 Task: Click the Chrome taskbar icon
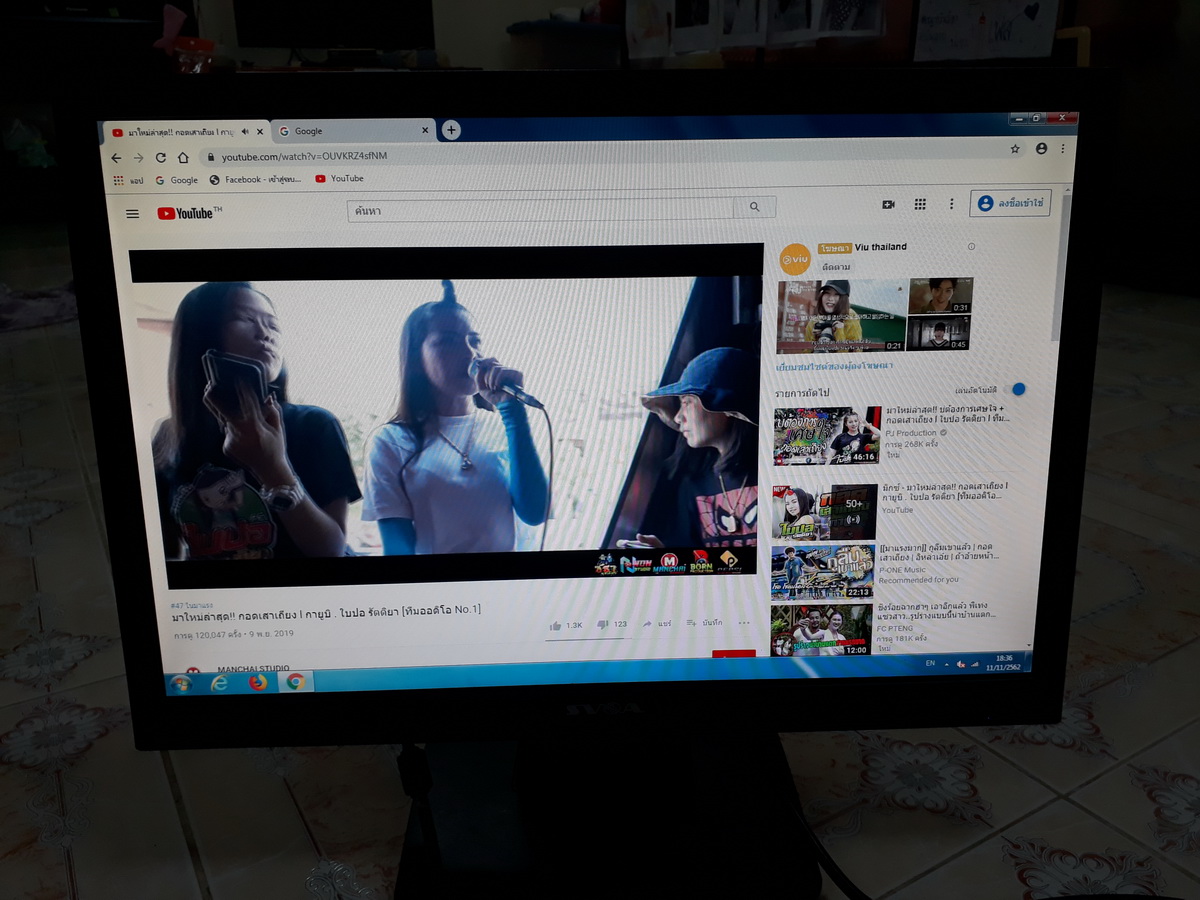[x=296, y=681]
